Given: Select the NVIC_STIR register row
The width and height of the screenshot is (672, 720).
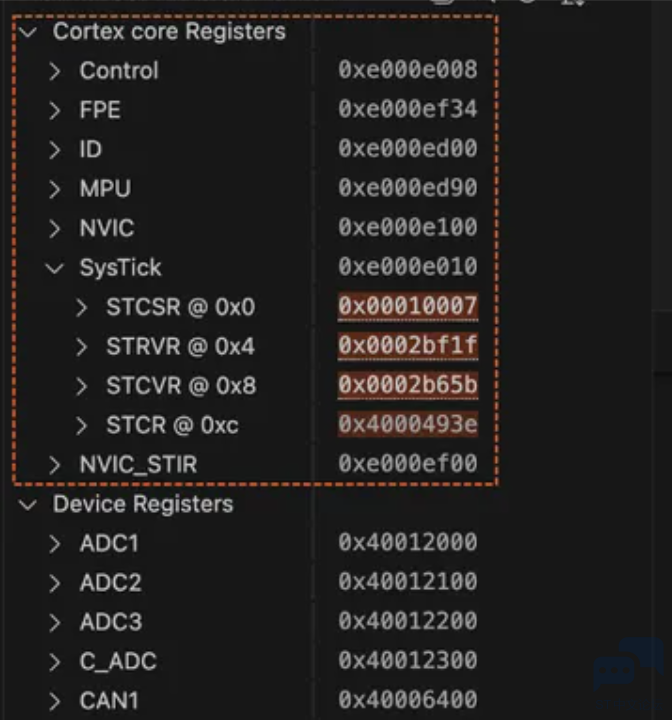Looking at the screenshot, I should [x=138, y=465].
